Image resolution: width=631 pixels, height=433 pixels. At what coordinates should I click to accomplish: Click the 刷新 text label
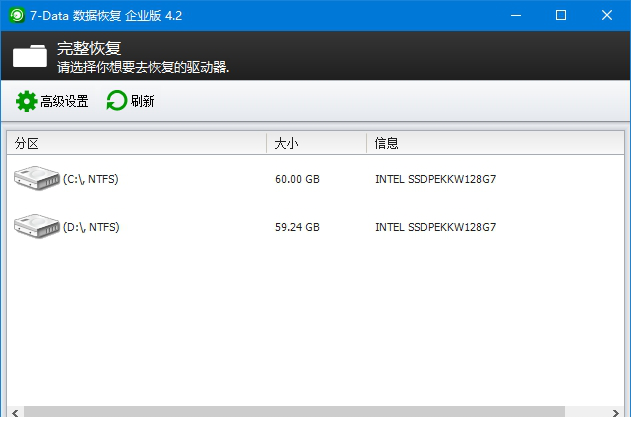tap(142, 101)
